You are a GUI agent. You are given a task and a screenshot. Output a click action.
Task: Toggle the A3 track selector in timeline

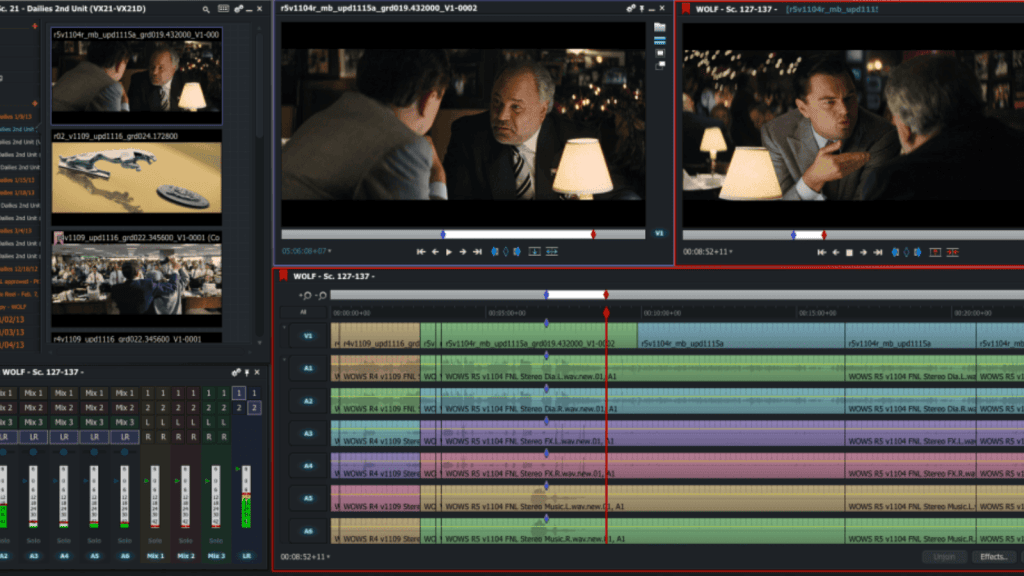coord(308,433)
